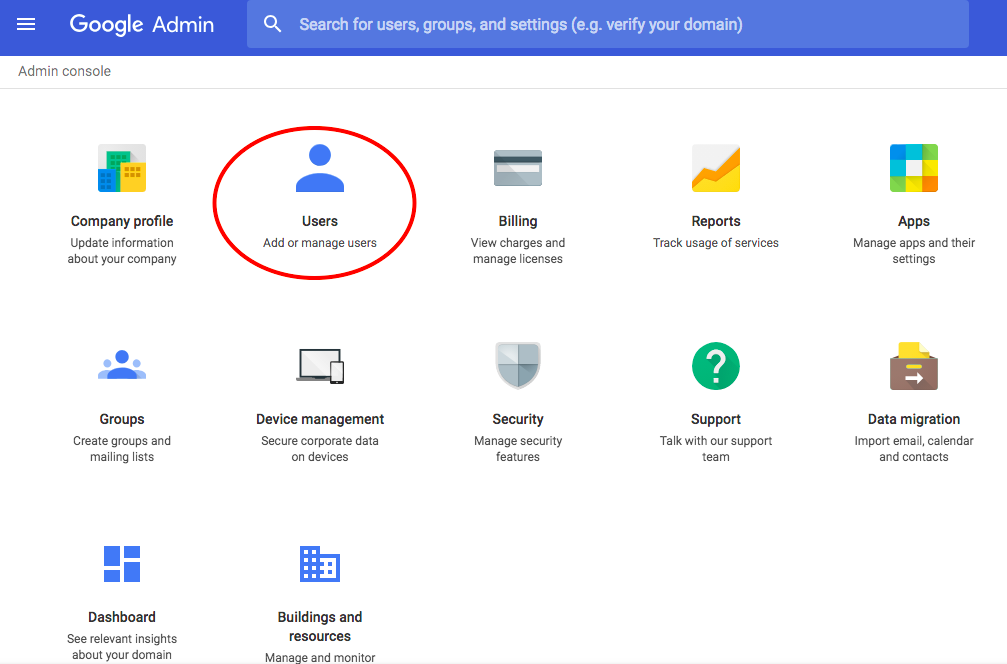Click the Google Admin logo
The width and height of the screenshot is (1007, 664).
pos(142,24)
